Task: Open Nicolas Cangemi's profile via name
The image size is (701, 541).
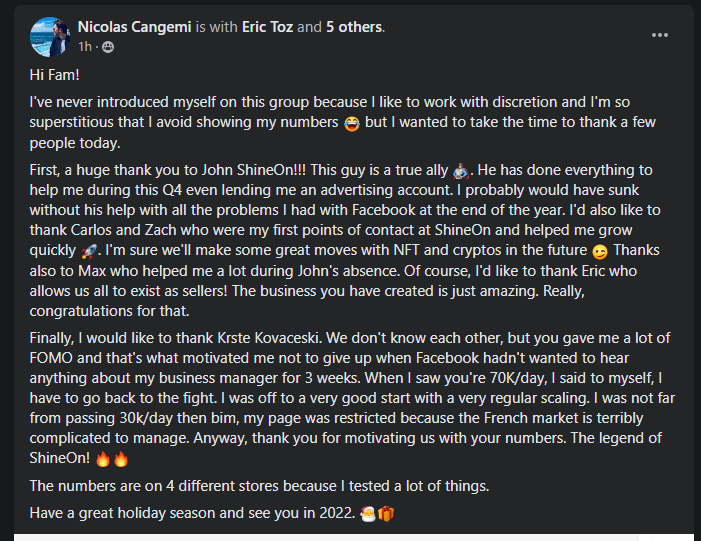Action: 135,27
